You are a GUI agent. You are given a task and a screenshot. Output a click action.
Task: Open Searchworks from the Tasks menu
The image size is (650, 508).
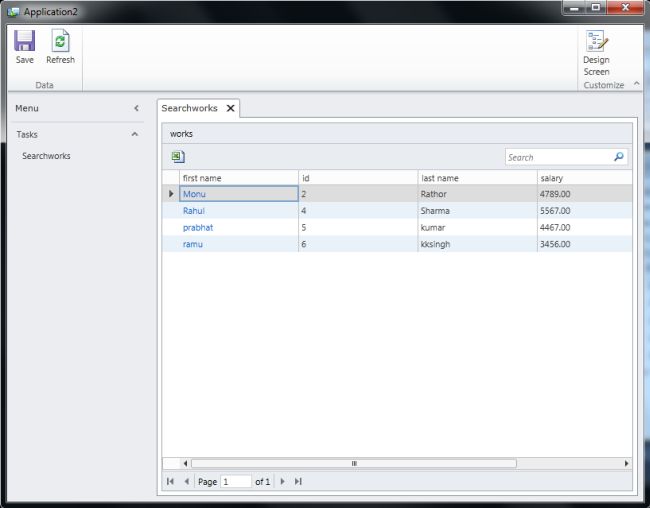pyautogui.click(x=46, y=156)
